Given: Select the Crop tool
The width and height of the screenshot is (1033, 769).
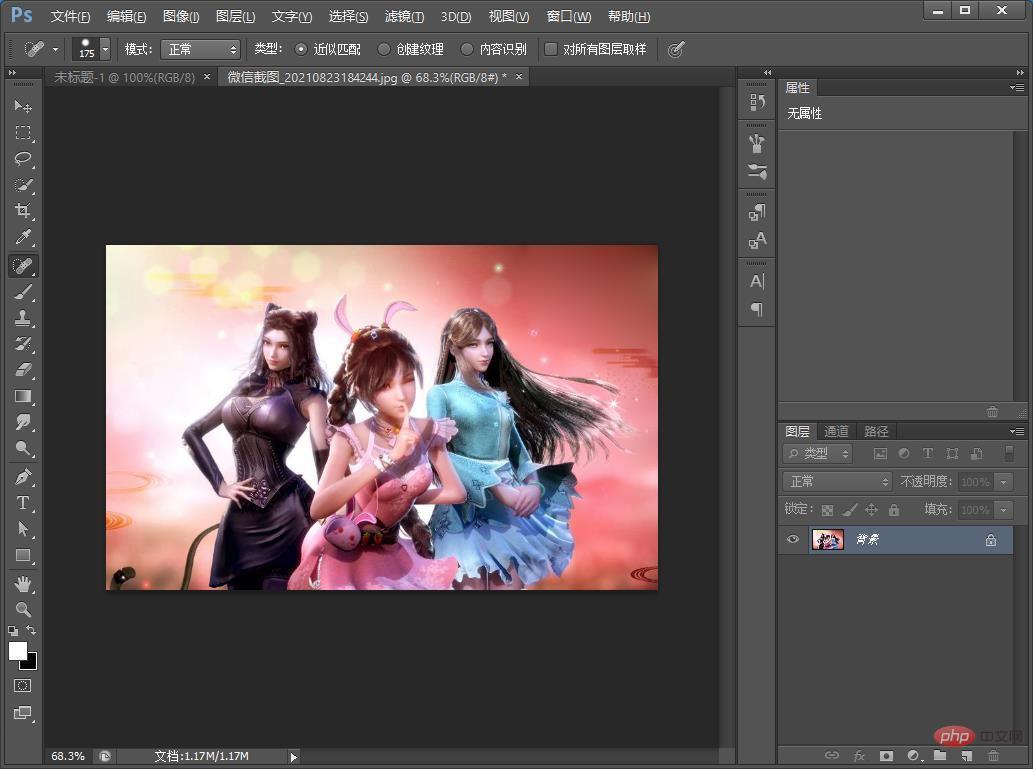Looking at the screenshot, I should click(x=23, y=211).
